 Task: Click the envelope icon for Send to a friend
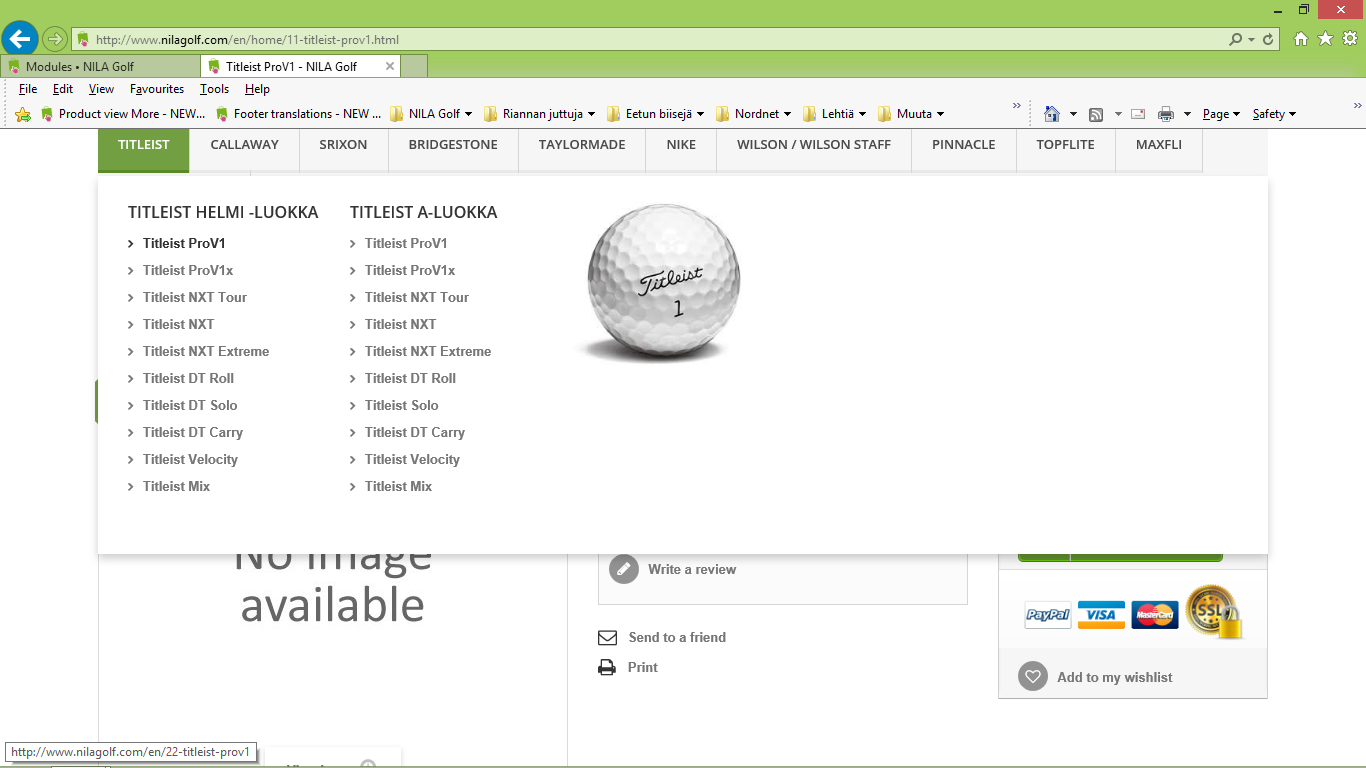coord(607,637)
